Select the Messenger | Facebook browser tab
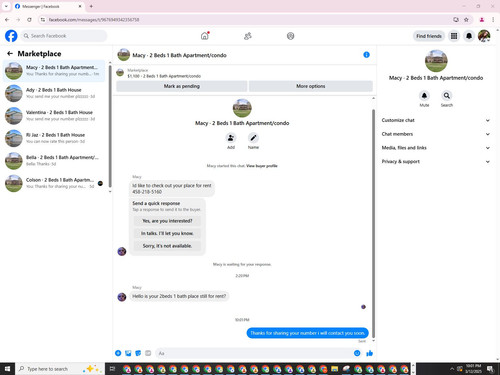500x375 pixels. pyautogui.click(x=48, y=6)
